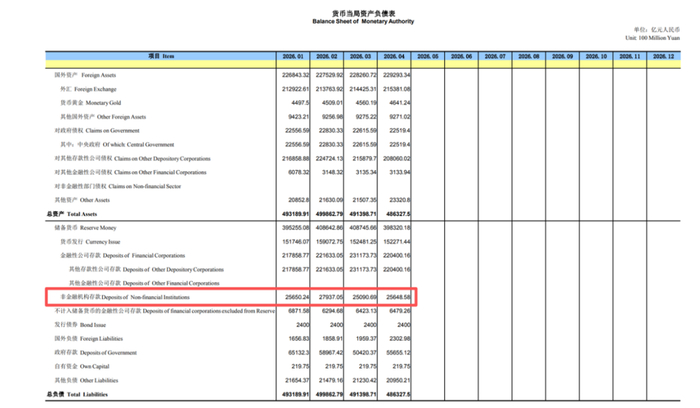Screen dimensions: 700x408
Task: Click the 'Balance Sheet of Monetary Authority' title
Action: [x=363, y=21]
